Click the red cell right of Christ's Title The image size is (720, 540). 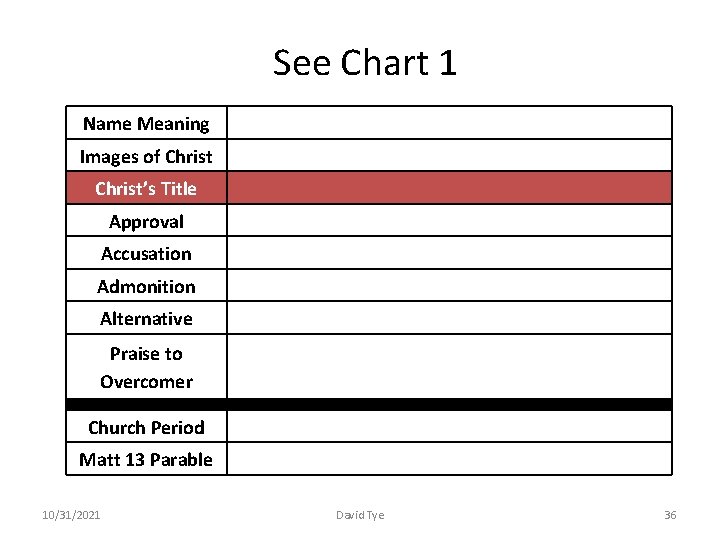449,188
